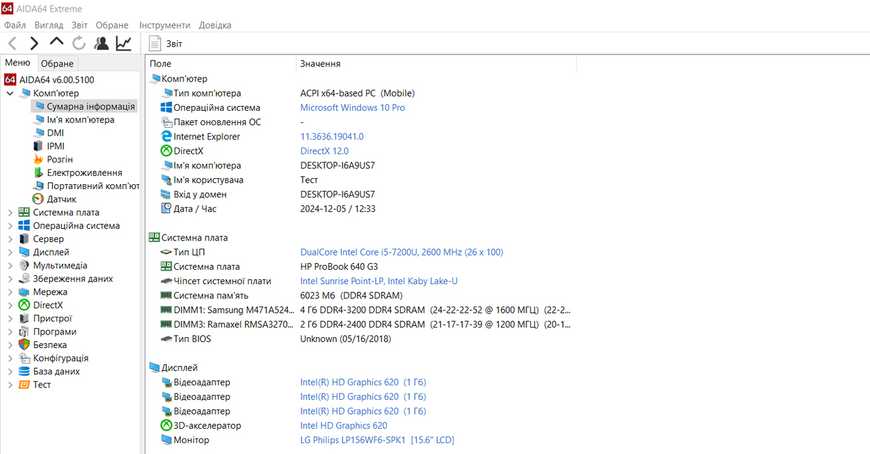Open the Обране menu in menu bar
The height and width of the screenshot is (454, 870).
pyautogui.click(x=112, y=25)
